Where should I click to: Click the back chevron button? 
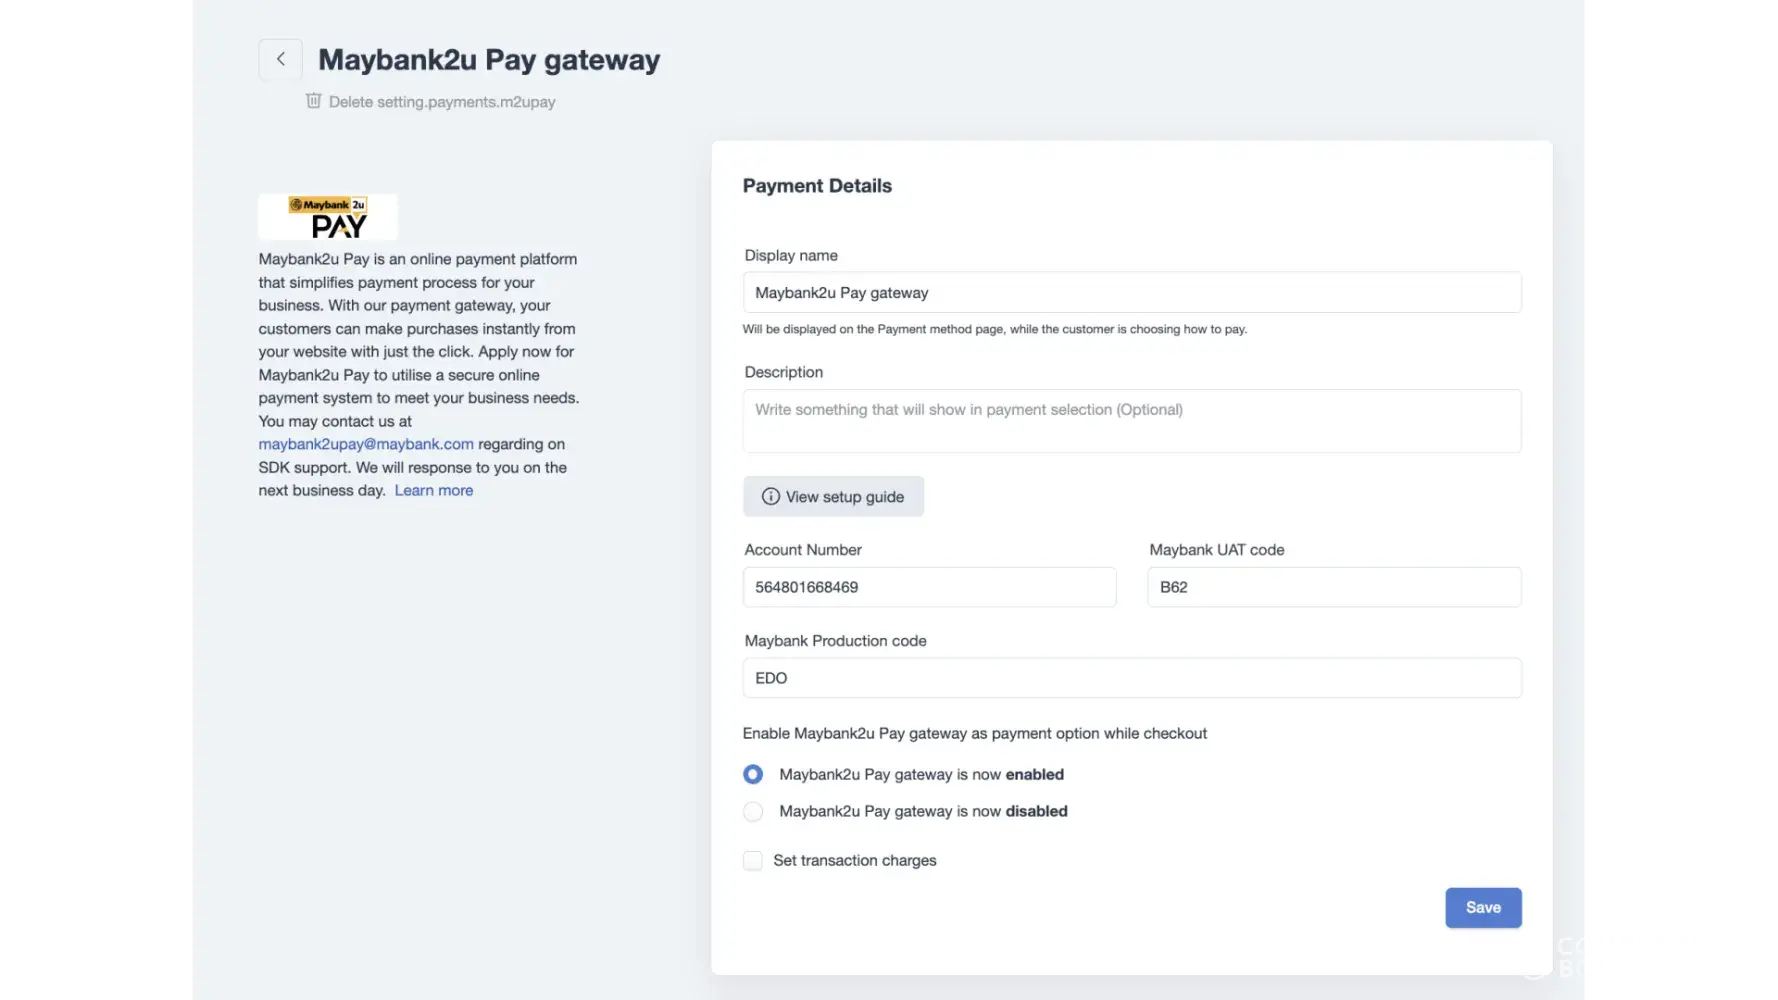click(x=280, y=59)
